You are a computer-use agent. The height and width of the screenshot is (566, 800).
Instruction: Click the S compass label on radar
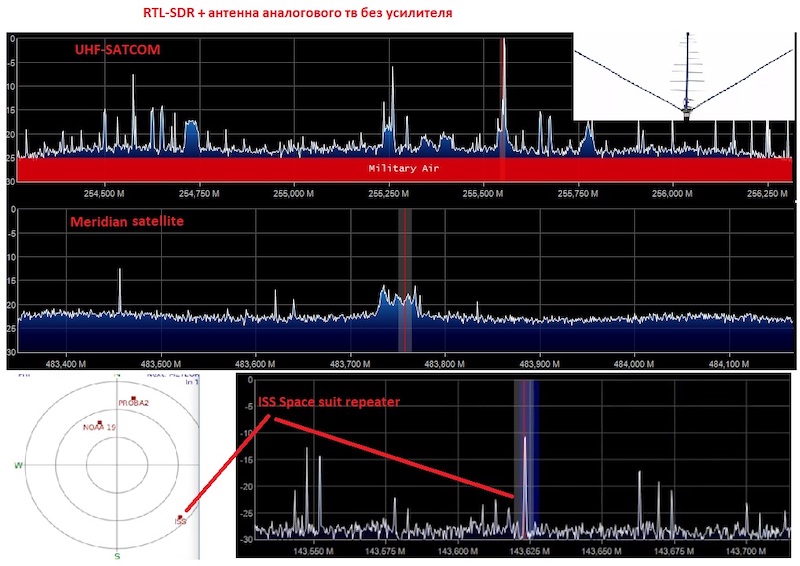click(118, 555)
